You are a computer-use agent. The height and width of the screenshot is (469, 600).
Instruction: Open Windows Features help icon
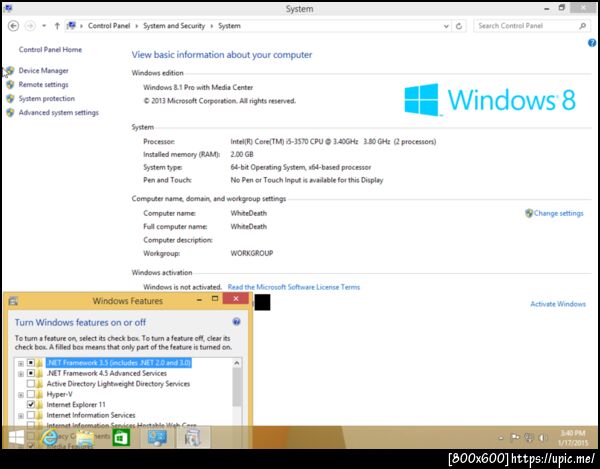tap(236, 322)
